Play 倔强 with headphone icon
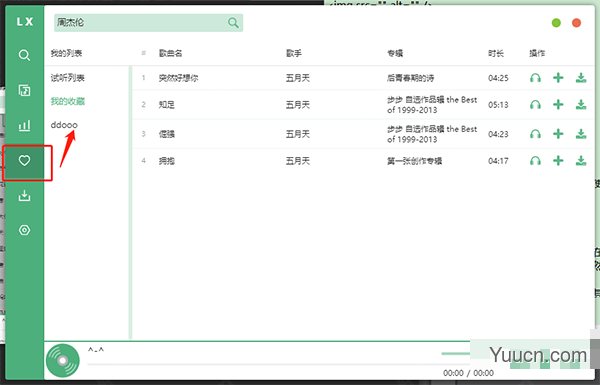The image size is (600, 385). pos(535,134)
